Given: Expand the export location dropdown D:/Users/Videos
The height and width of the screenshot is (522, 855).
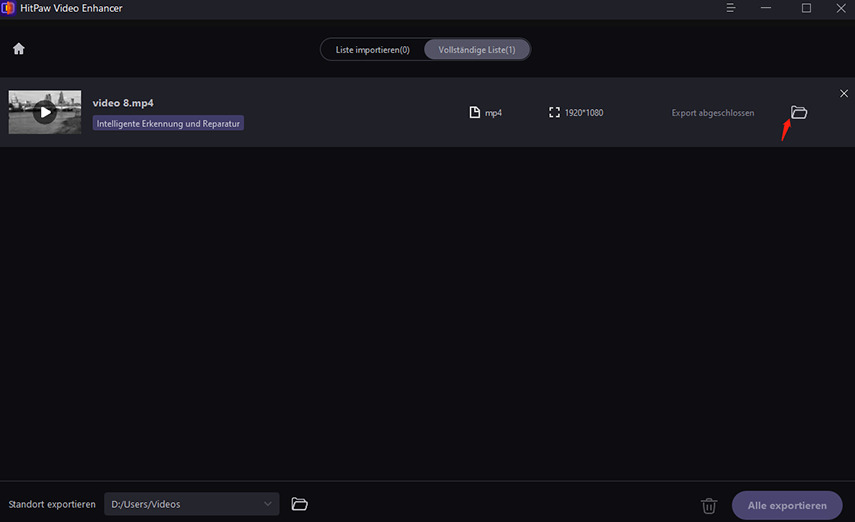Looking at the screenshot, I should click(268, 504).
